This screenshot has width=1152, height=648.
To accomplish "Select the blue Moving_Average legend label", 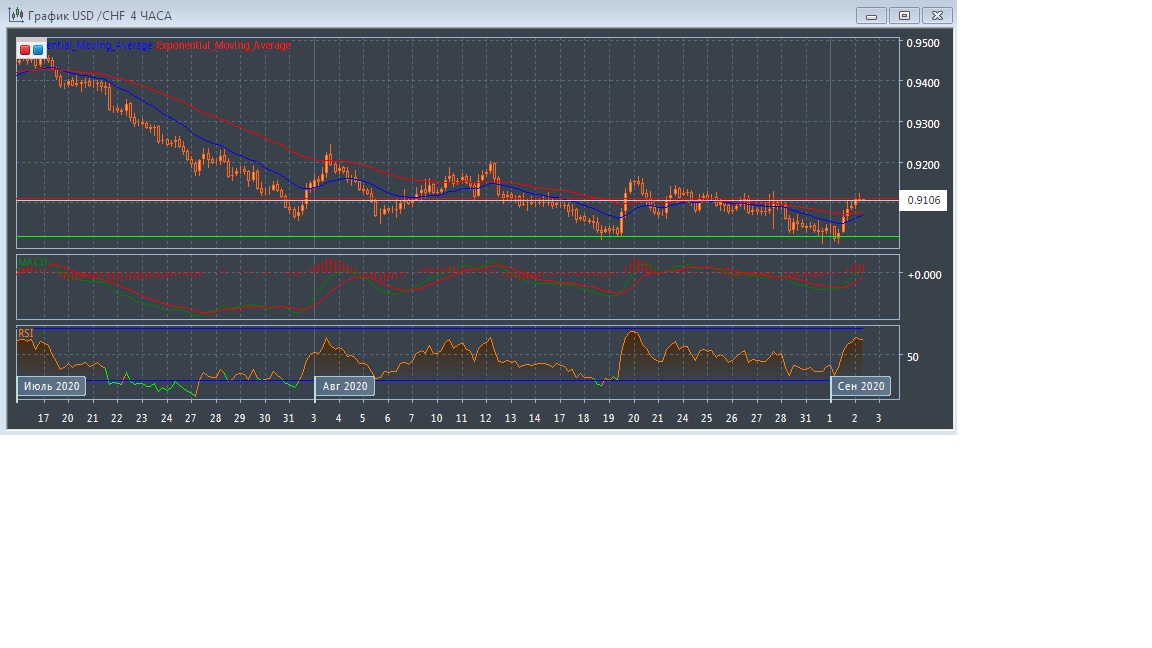I will coord(100,46).
